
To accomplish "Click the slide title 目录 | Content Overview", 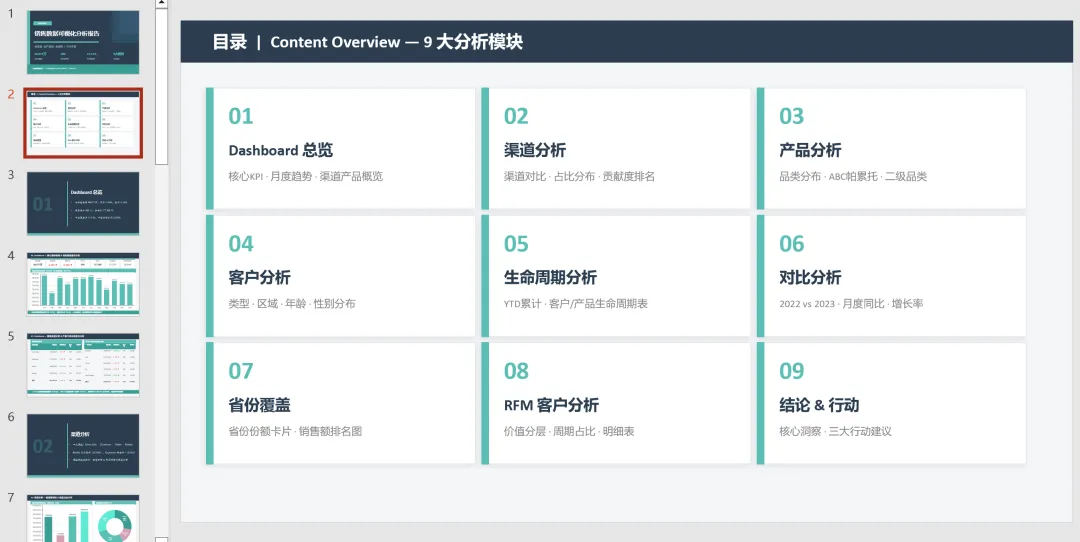I will (x=367, y=42).
